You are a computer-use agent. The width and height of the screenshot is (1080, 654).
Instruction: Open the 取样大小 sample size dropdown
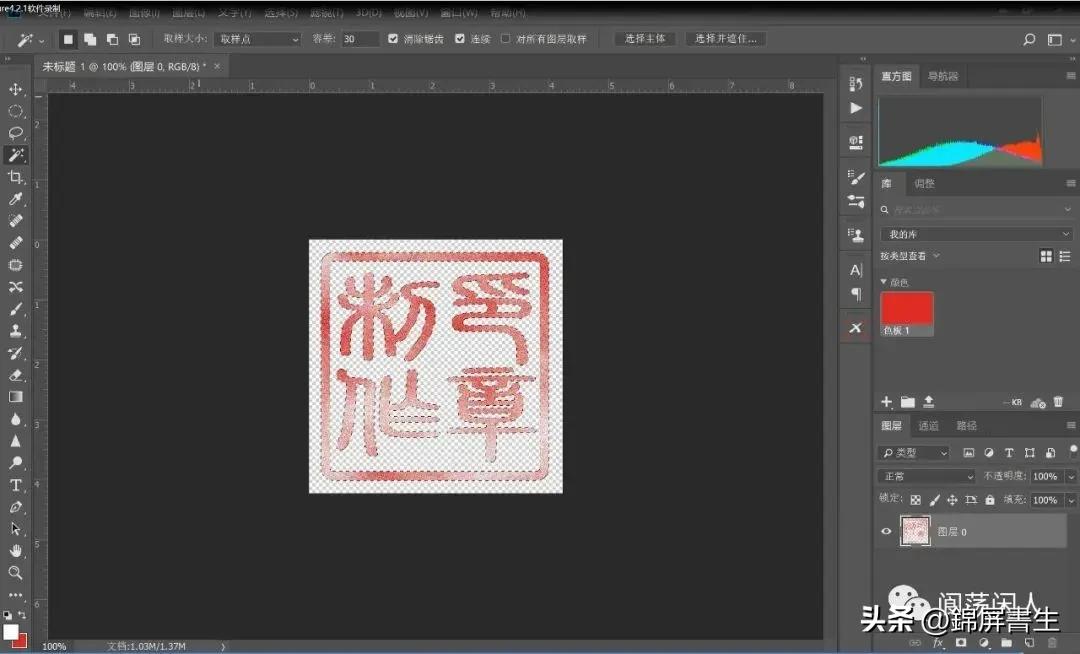pos(258,39)
